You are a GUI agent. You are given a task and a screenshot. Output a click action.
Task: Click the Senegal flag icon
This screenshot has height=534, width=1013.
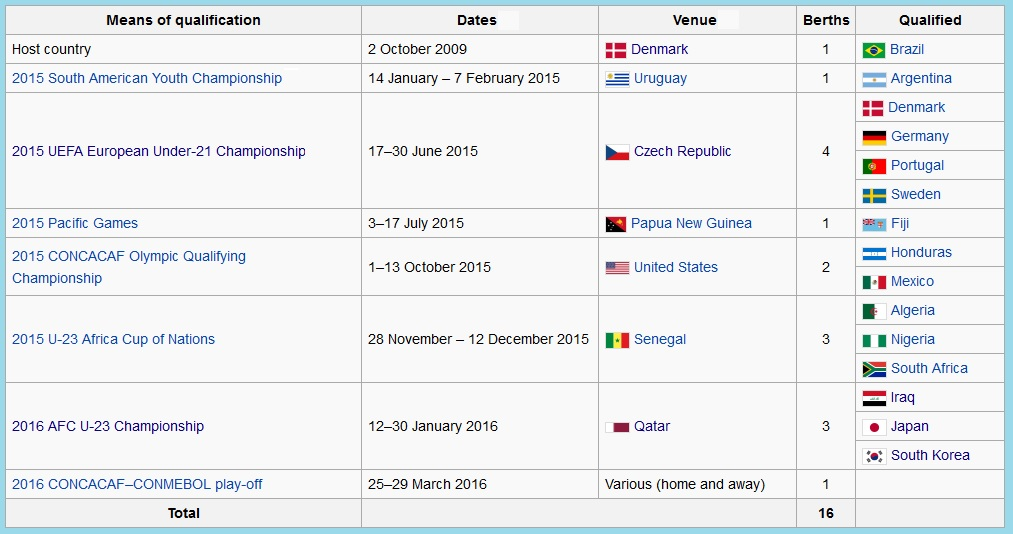tap(617, 340)
